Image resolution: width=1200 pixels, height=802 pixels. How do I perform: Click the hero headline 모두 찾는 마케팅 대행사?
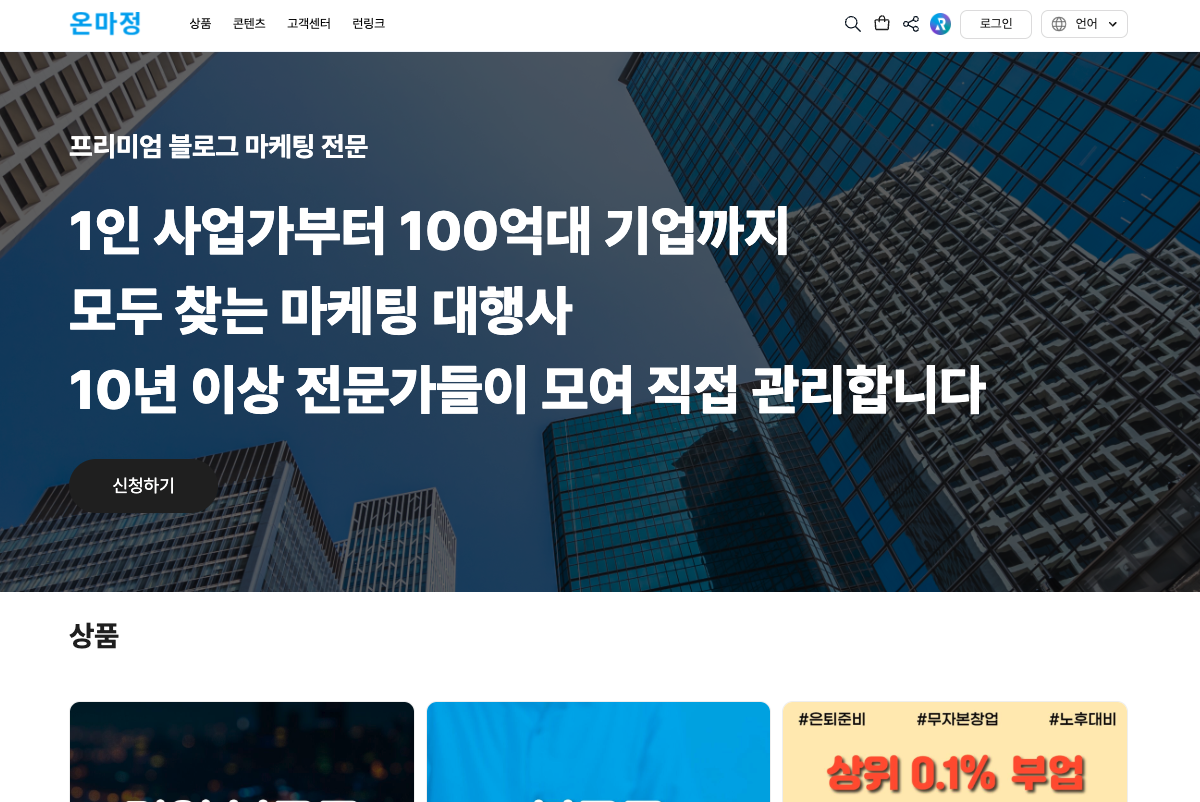click(320, 311)
